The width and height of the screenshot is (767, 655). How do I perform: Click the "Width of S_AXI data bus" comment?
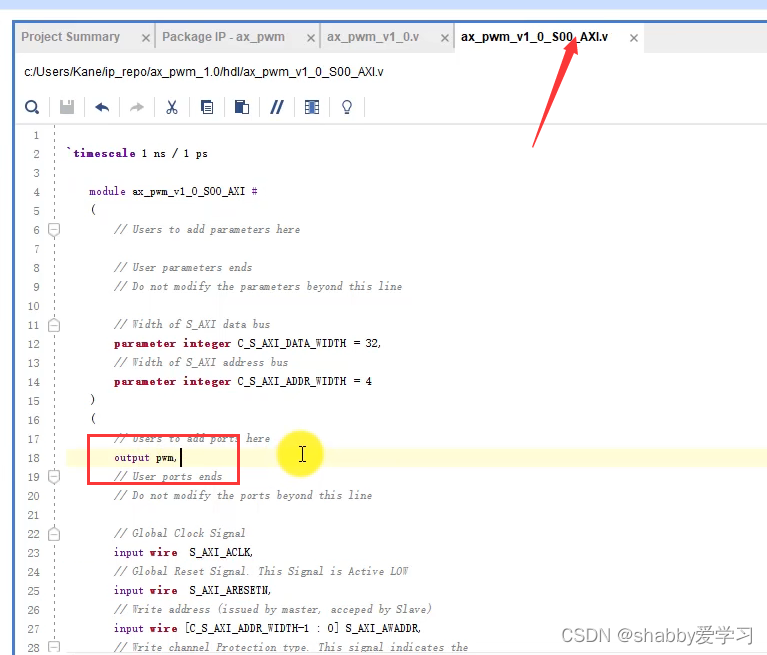point(192,324)
